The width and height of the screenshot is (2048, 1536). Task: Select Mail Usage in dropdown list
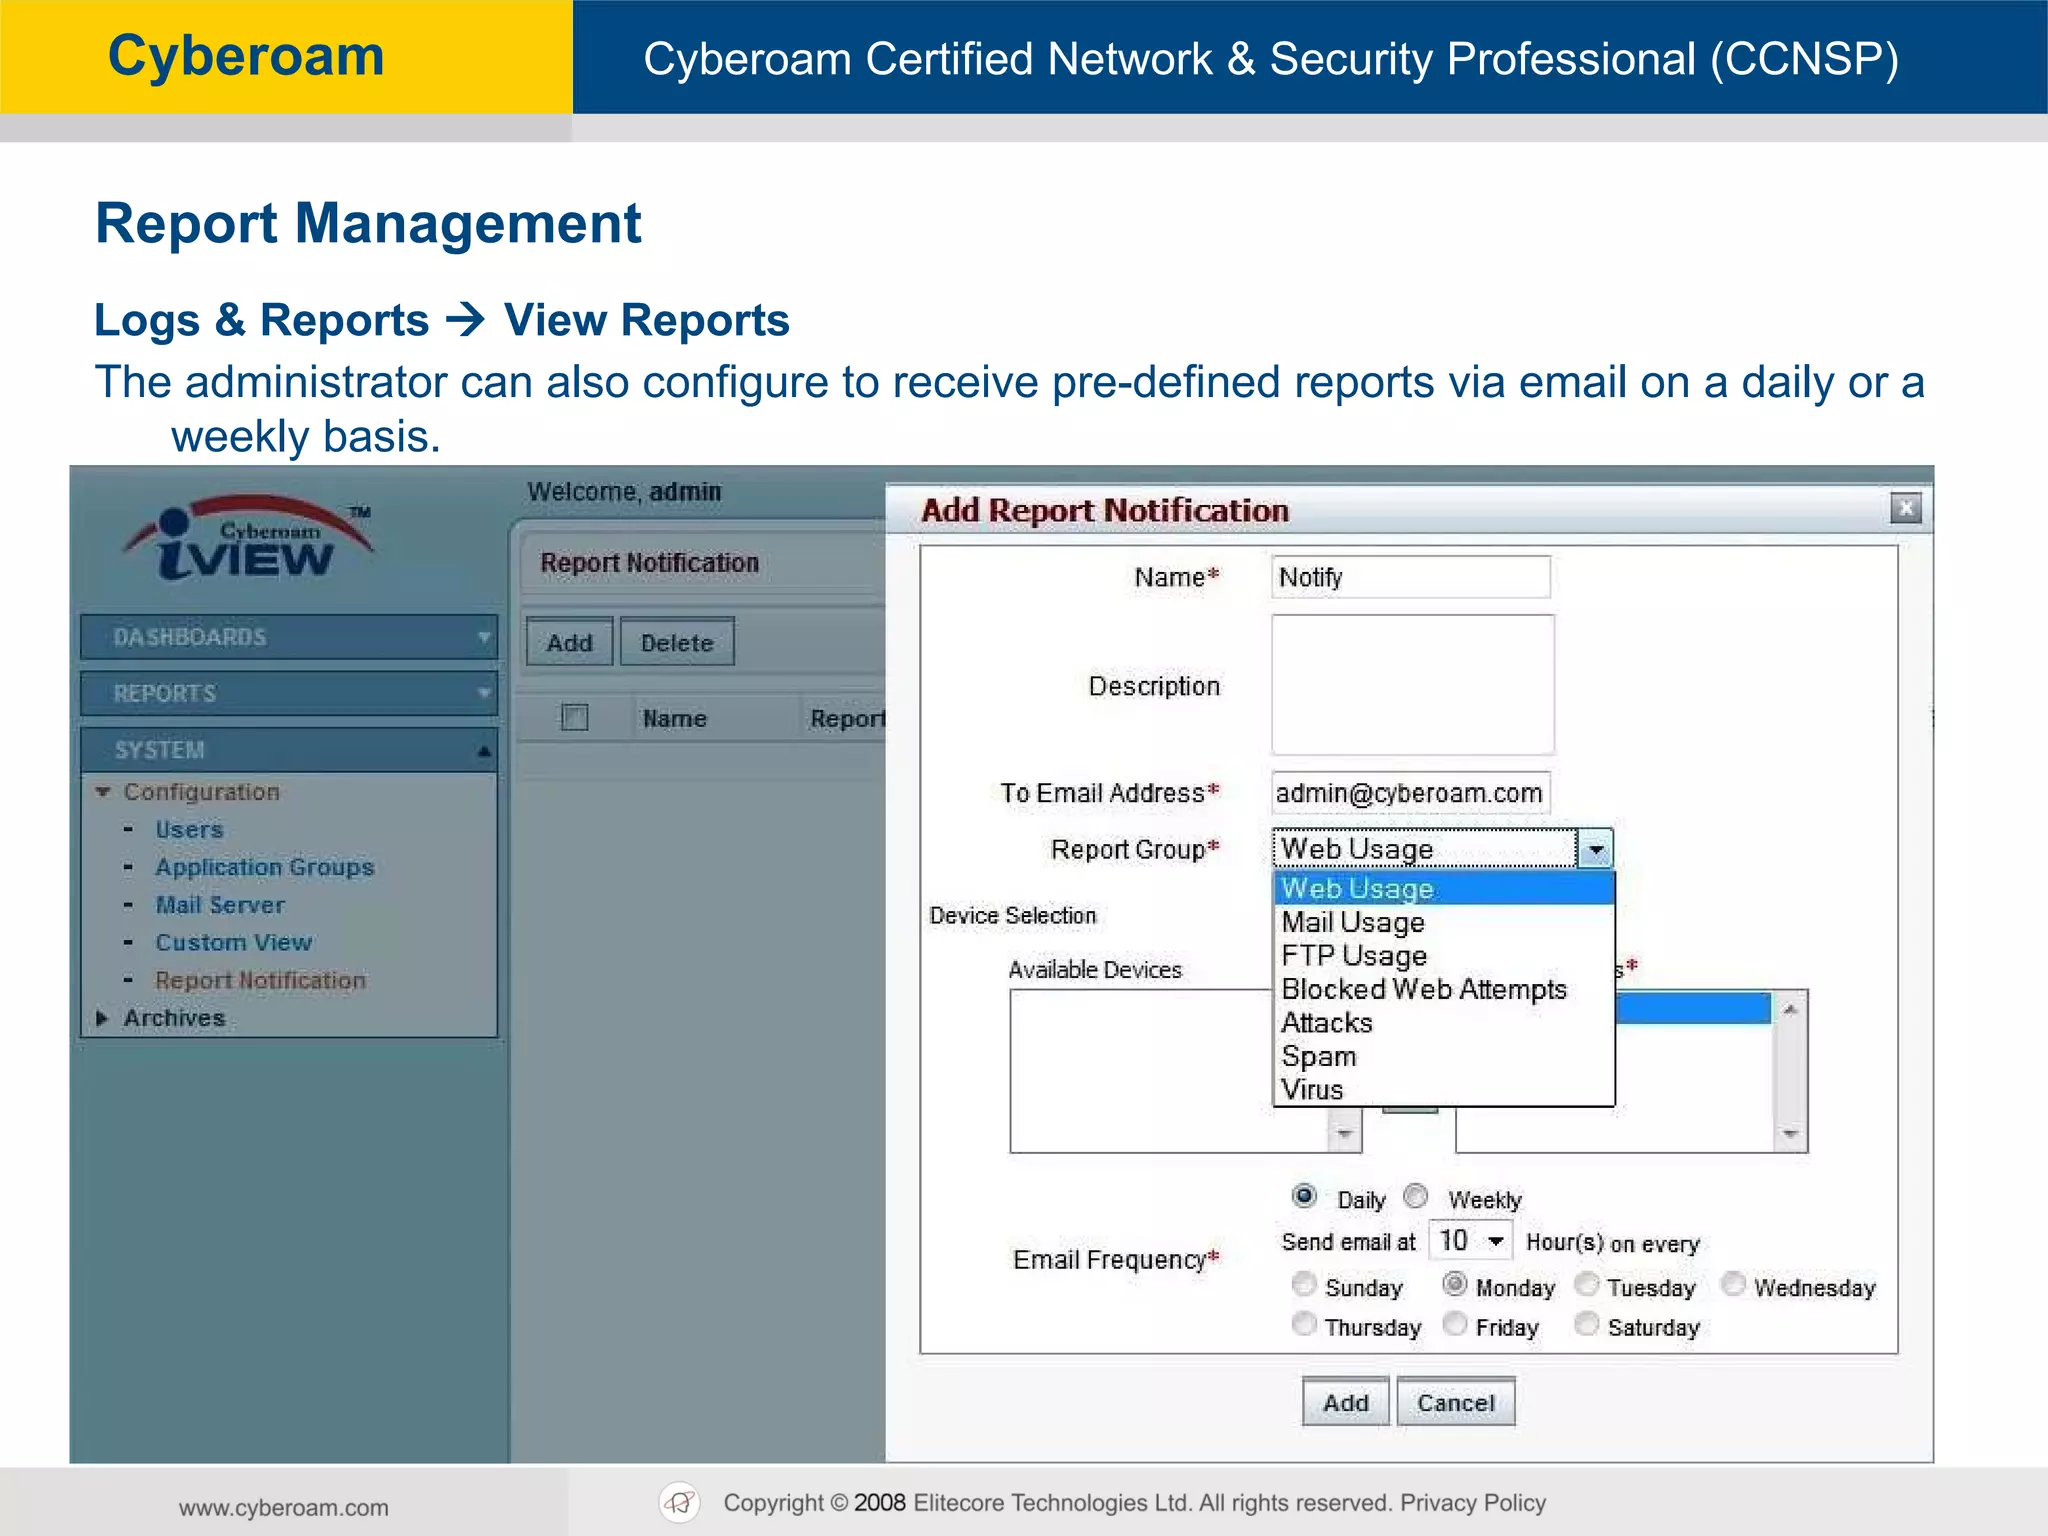tap(1444, 922)
